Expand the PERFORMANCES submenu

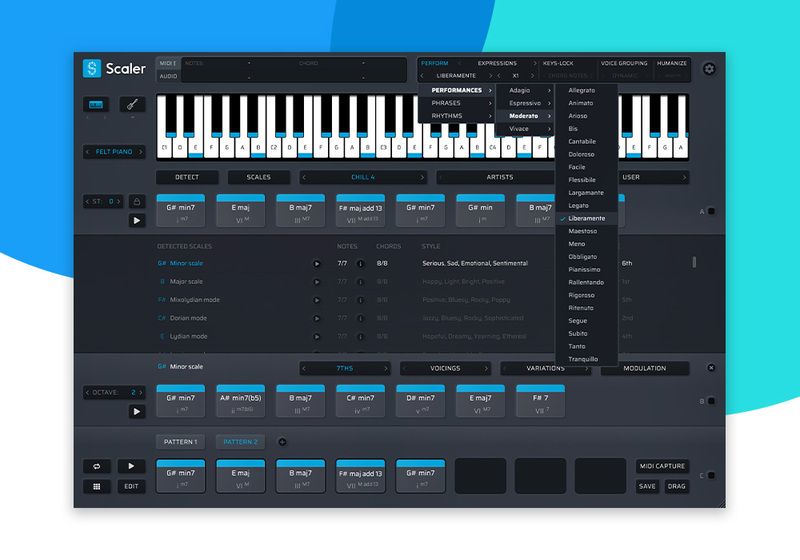click(457, 90)
